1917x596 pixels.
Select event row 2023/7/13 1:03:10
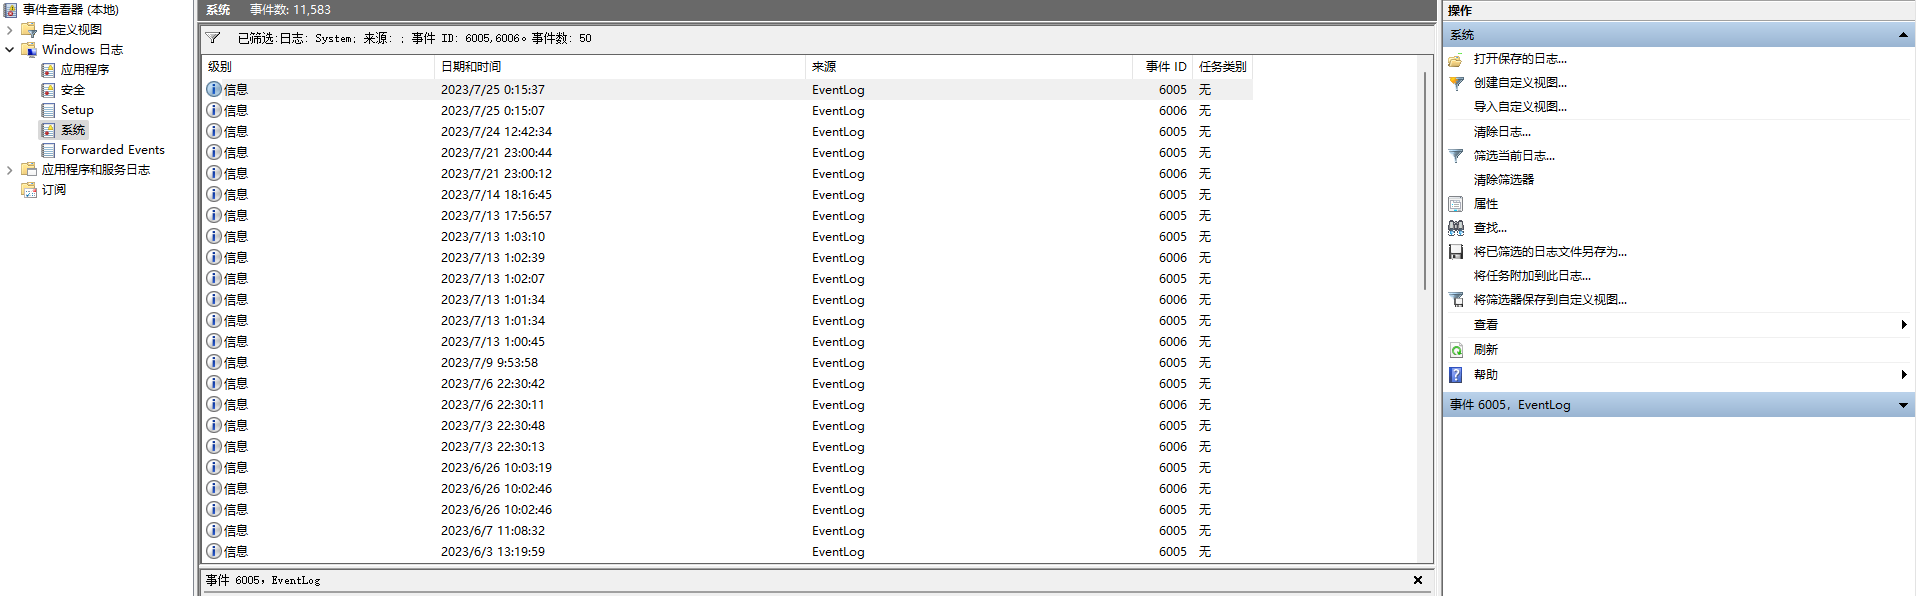point(727,237)
